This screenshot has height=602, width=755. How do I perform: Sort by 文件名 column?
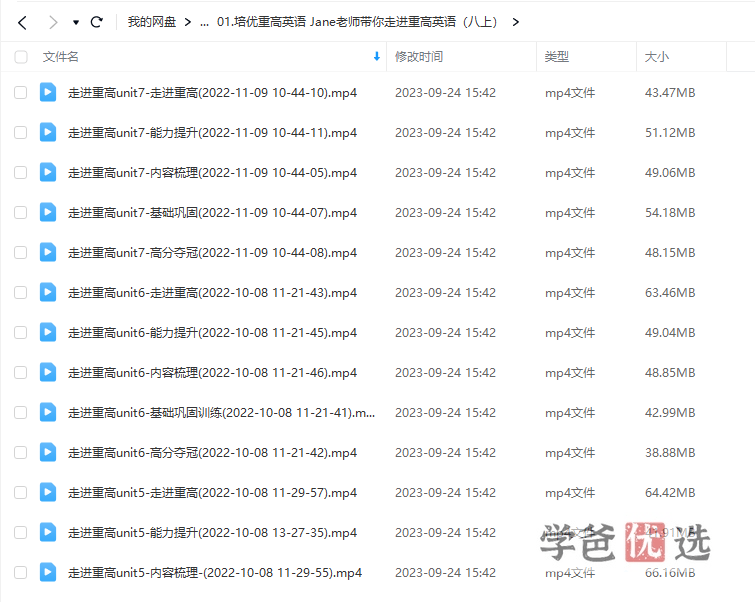(61, 57)
